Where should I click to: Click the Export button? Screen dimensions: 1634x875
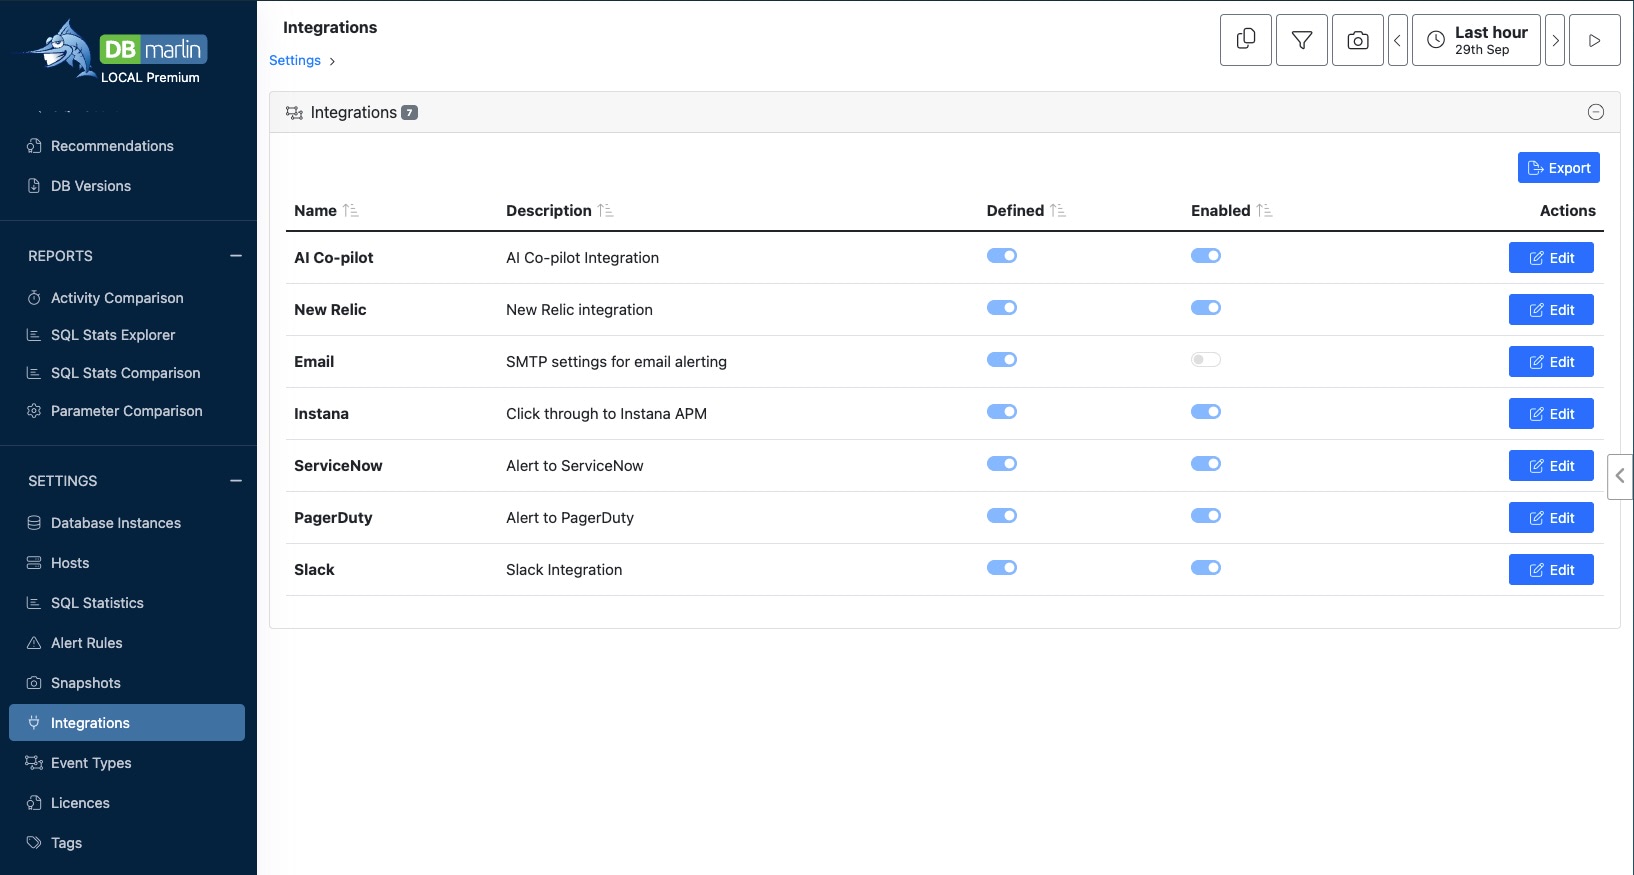pos(1558,168)
